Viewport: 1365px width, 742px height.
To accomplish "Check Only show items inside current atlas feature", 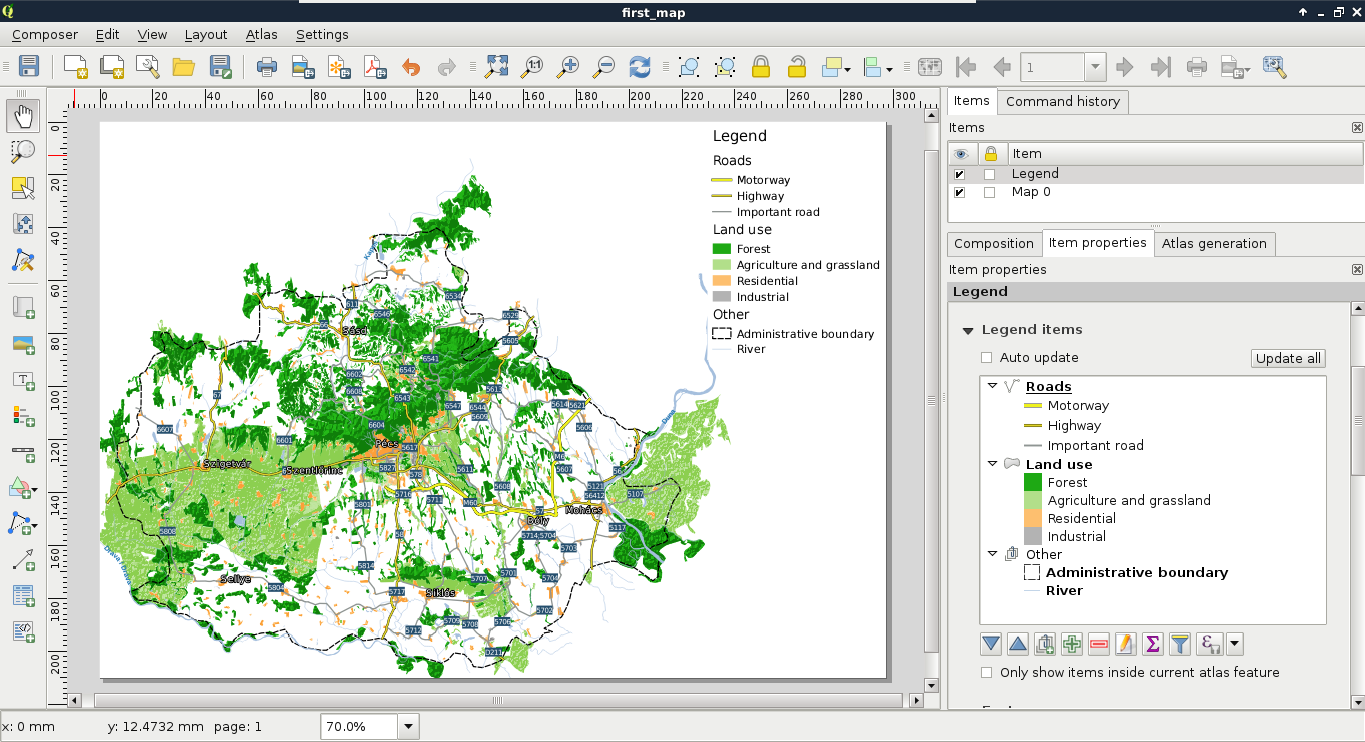I will [x=987, y=673].
